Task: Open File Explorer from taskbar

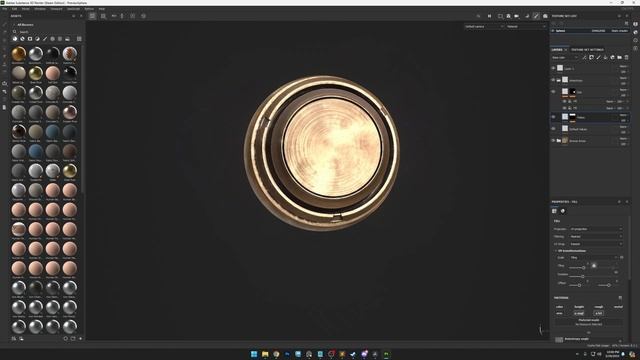Action: coord(265,354)
